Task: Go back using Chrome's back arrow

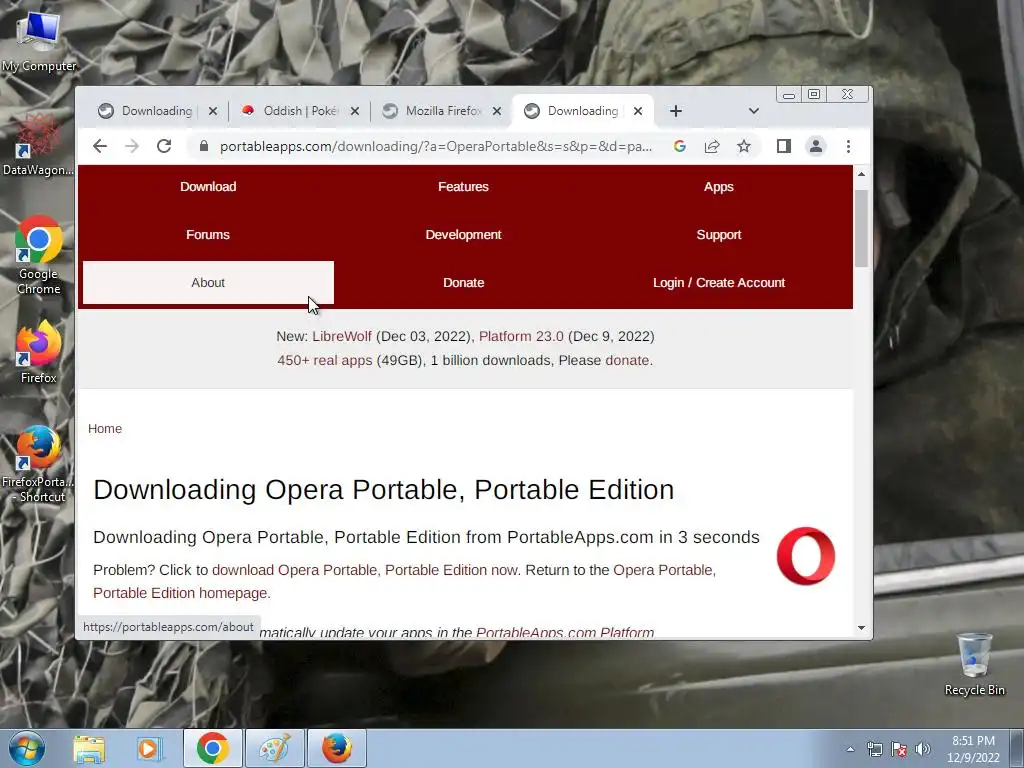Action: coord(100,146)
